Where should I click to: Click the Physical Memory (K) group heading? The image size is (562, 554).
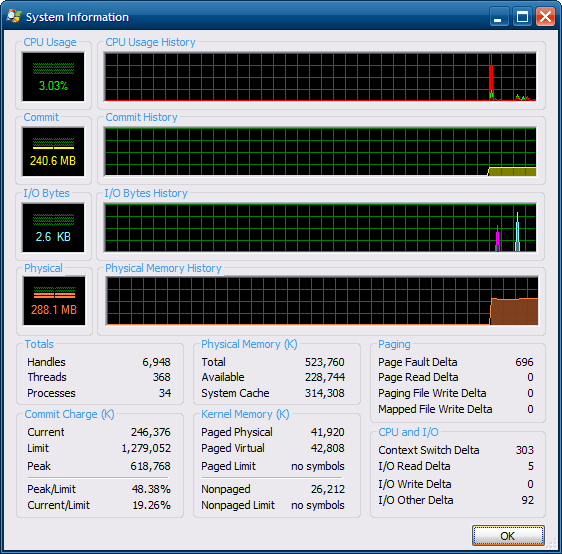click(249, 344)
